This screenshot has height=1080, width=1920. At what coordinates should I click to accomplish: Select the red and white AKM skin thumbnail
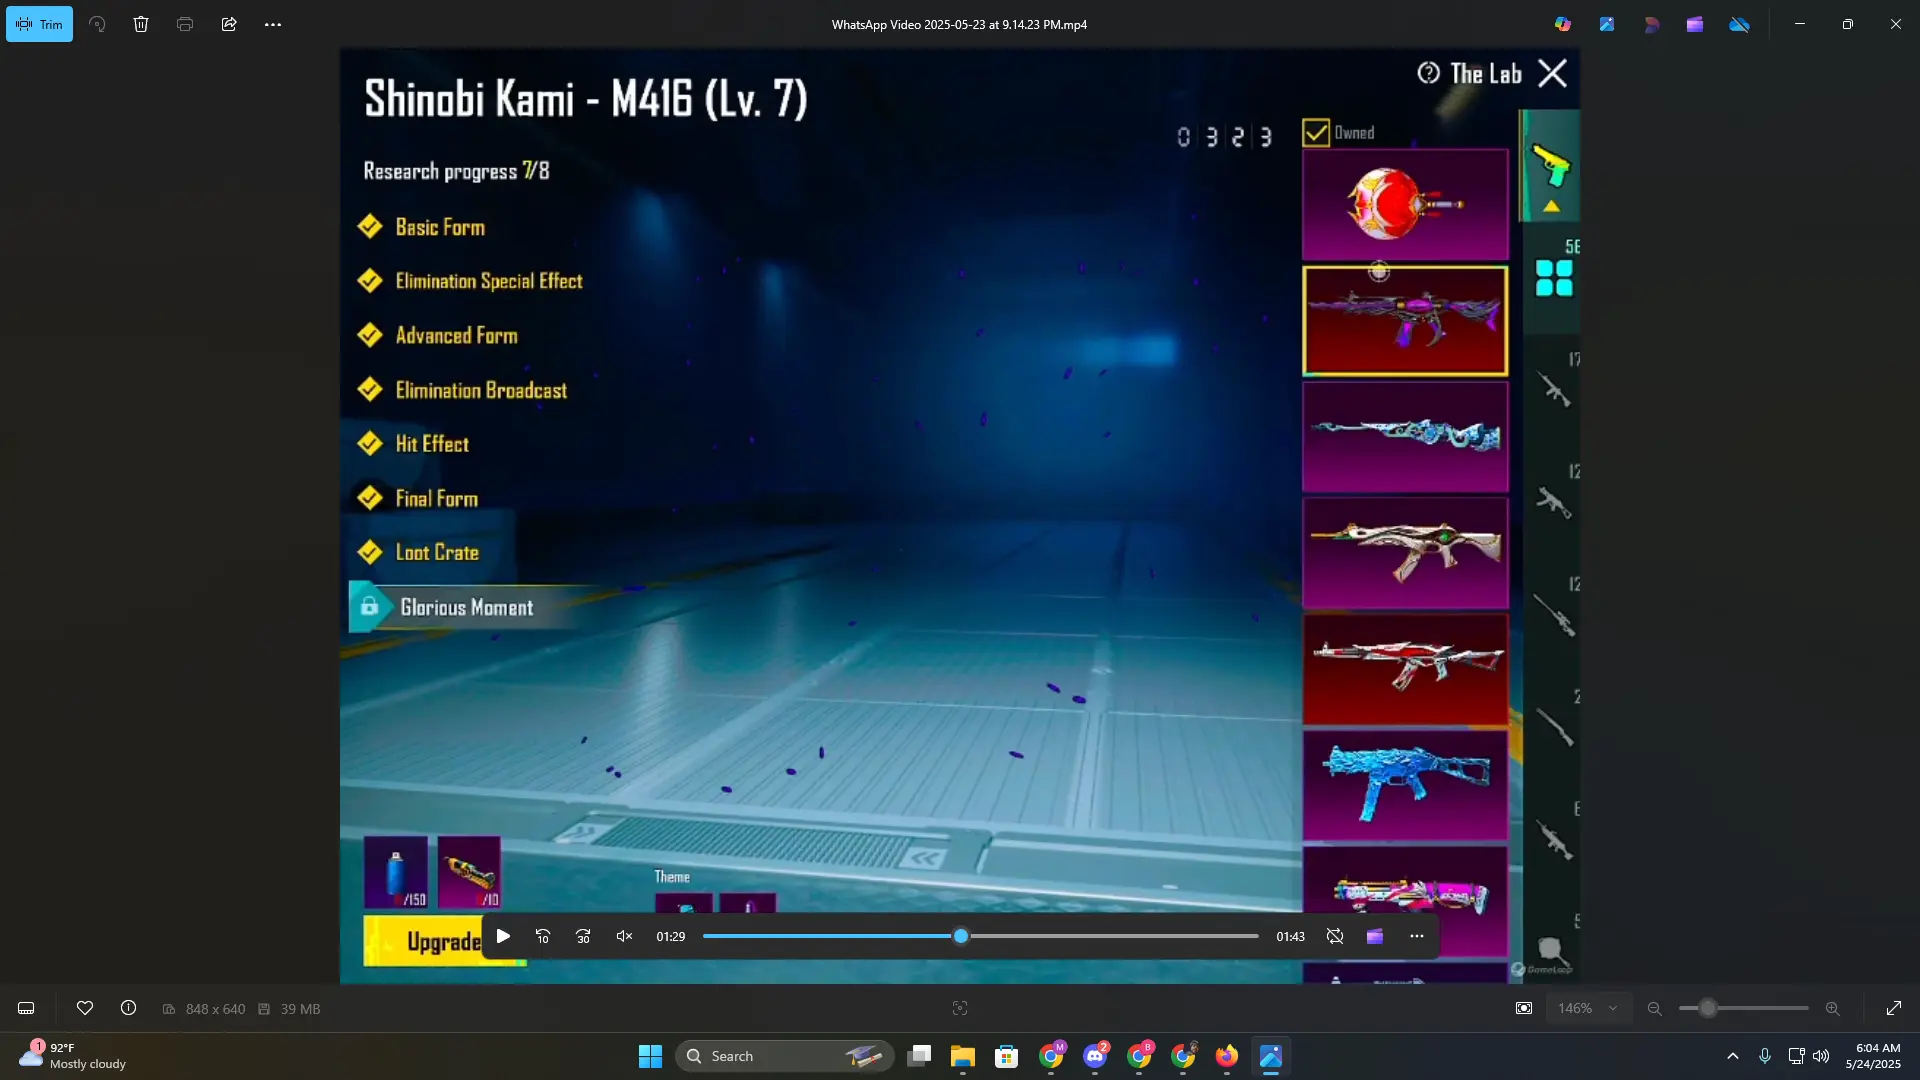1405,669
